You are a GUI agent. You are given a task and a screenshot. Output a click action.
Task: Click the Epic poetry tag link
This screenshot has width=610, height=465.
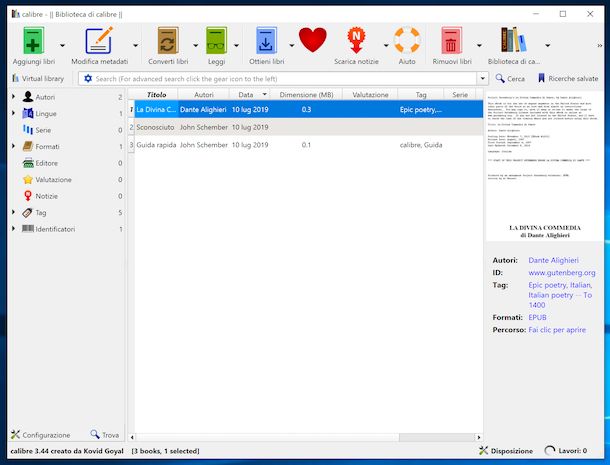(x=547, y=285)
